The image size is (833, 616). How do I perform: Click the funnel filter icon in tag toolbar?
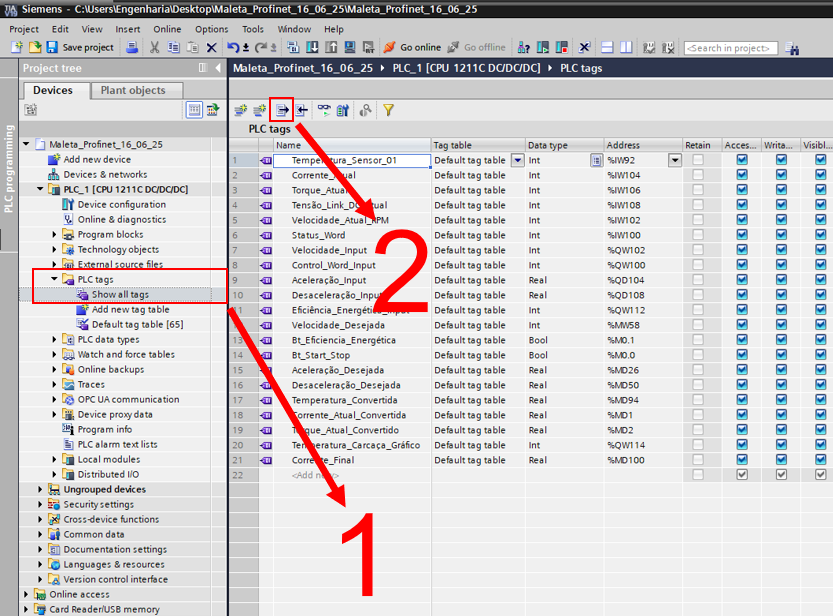click(x=388, y=110)
